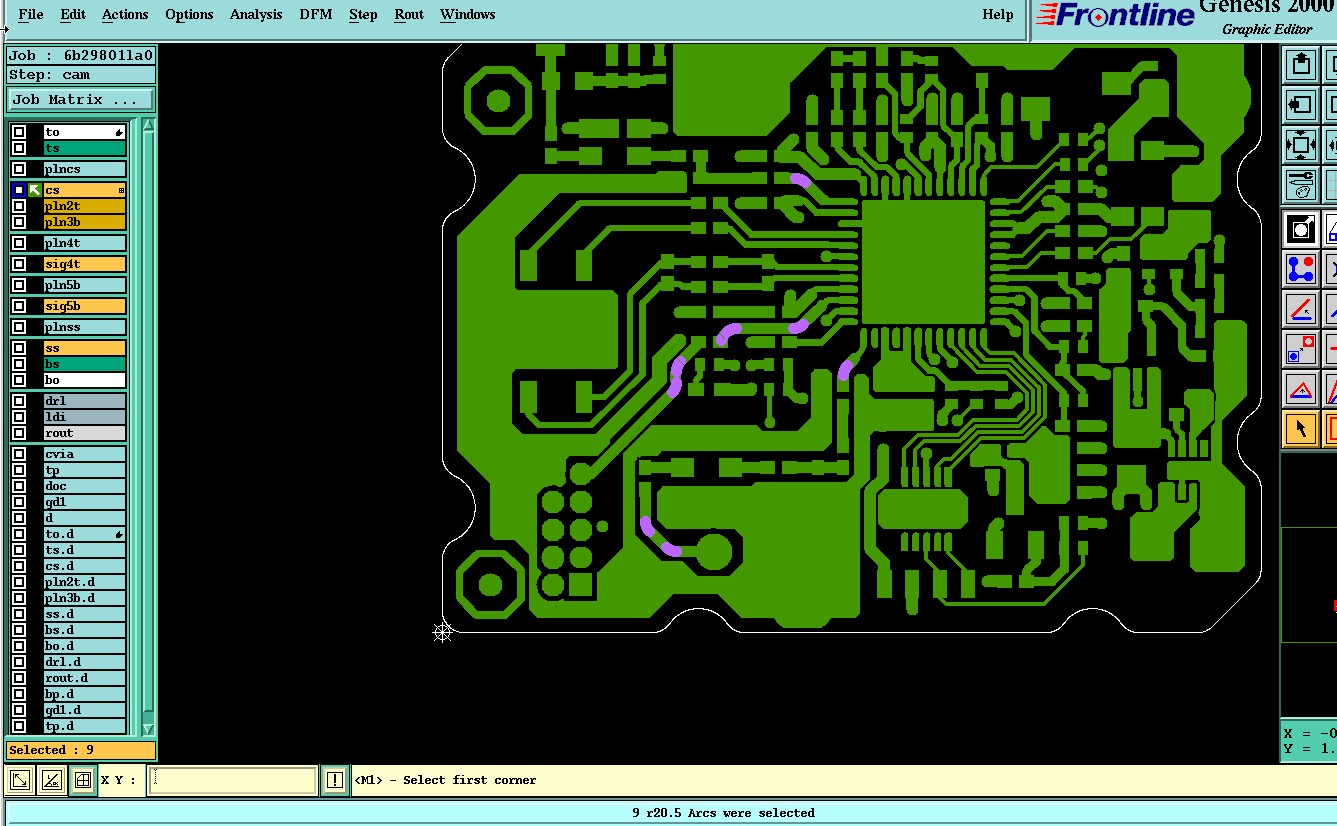This screenshot has height=826, width=1337.
Task: Open the Rout menu
Action: click(409, 14)
